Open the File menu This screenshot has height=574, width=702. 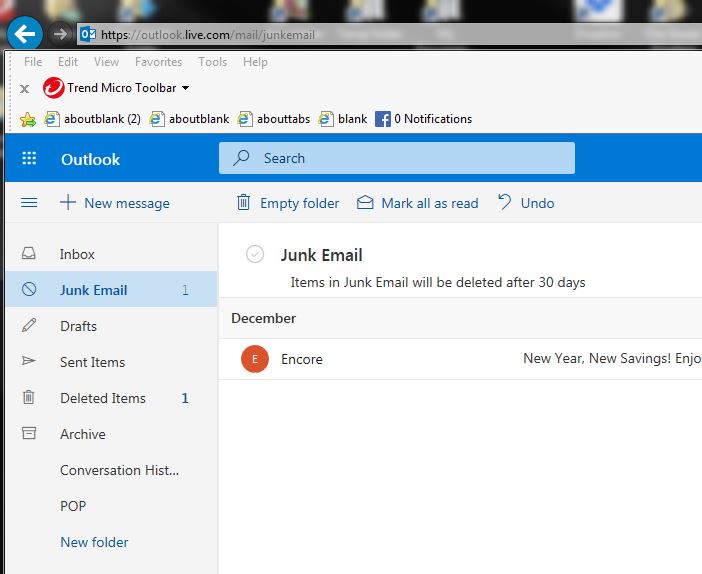(x=33, y=62)
